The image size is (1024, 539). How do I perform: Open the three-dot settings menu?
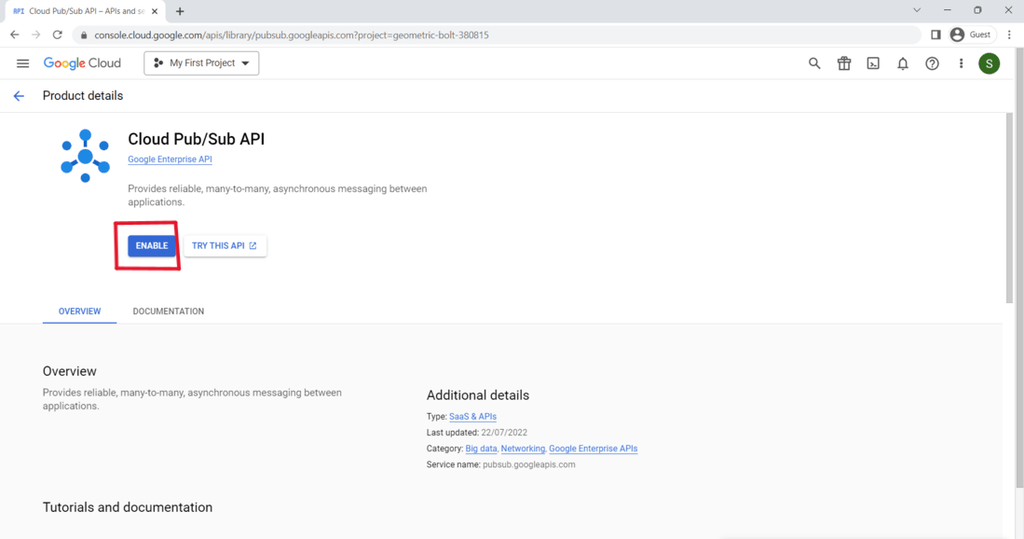961,63
